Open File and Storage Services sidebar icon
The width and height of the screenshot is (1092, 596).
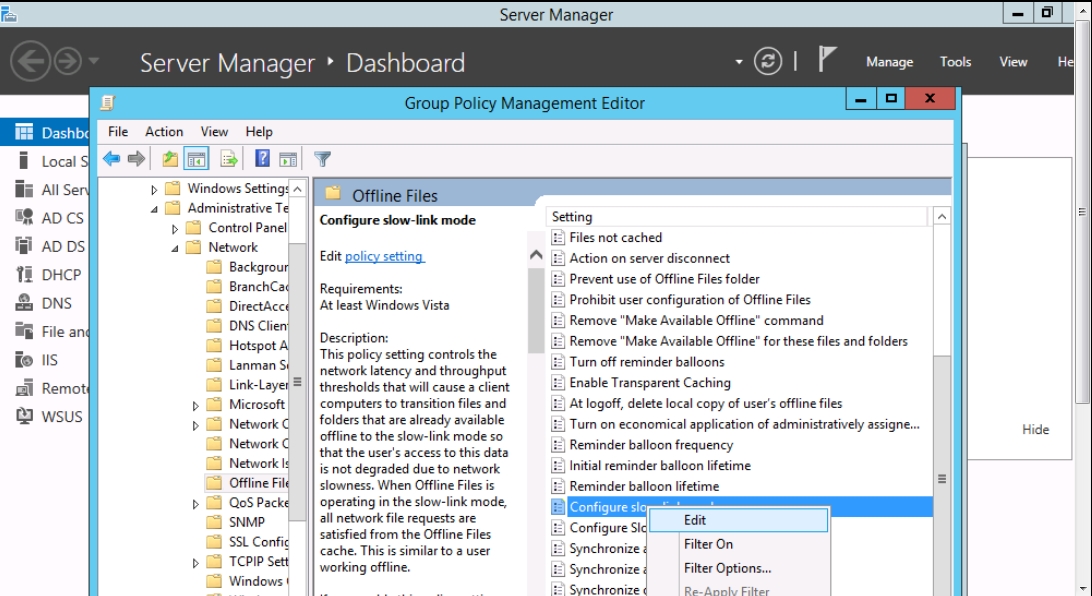24,331
